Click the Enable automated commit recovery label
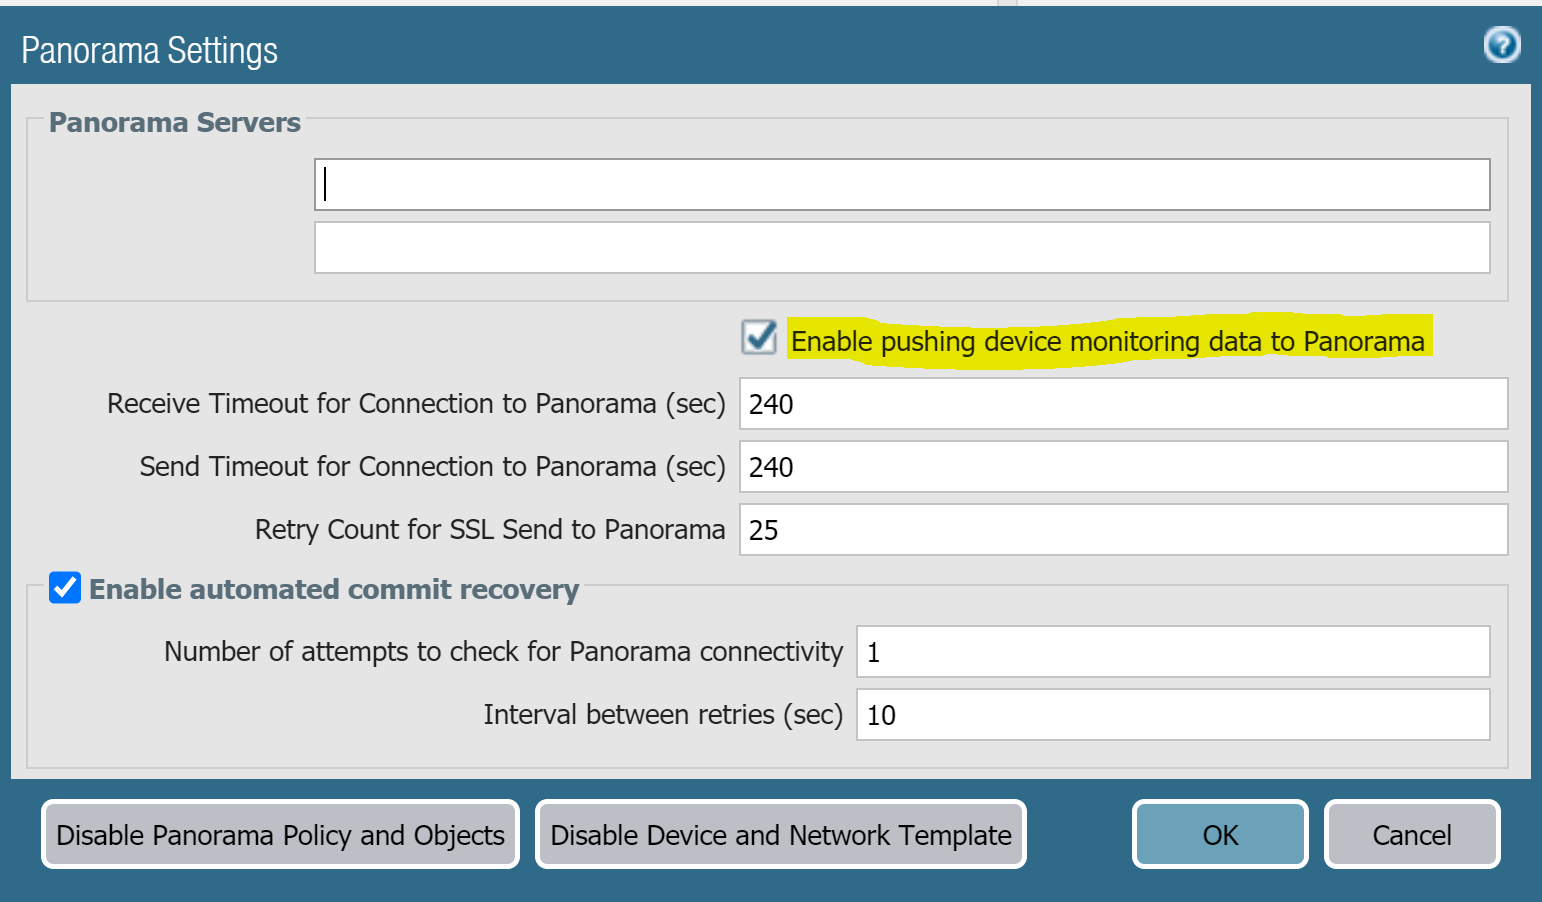The image size is (1542, 902). [x=334, y=589]
